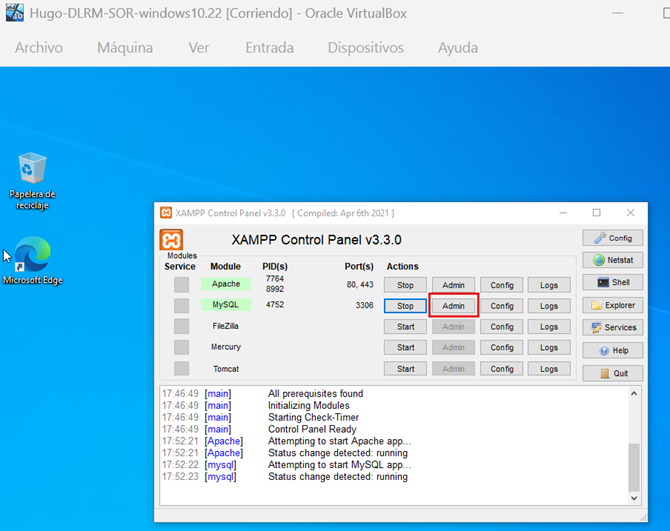The width and height of the screenshot is (670, 531).
Task: Open Explorer from the right sidebar
Action: [x=612, y=305]
